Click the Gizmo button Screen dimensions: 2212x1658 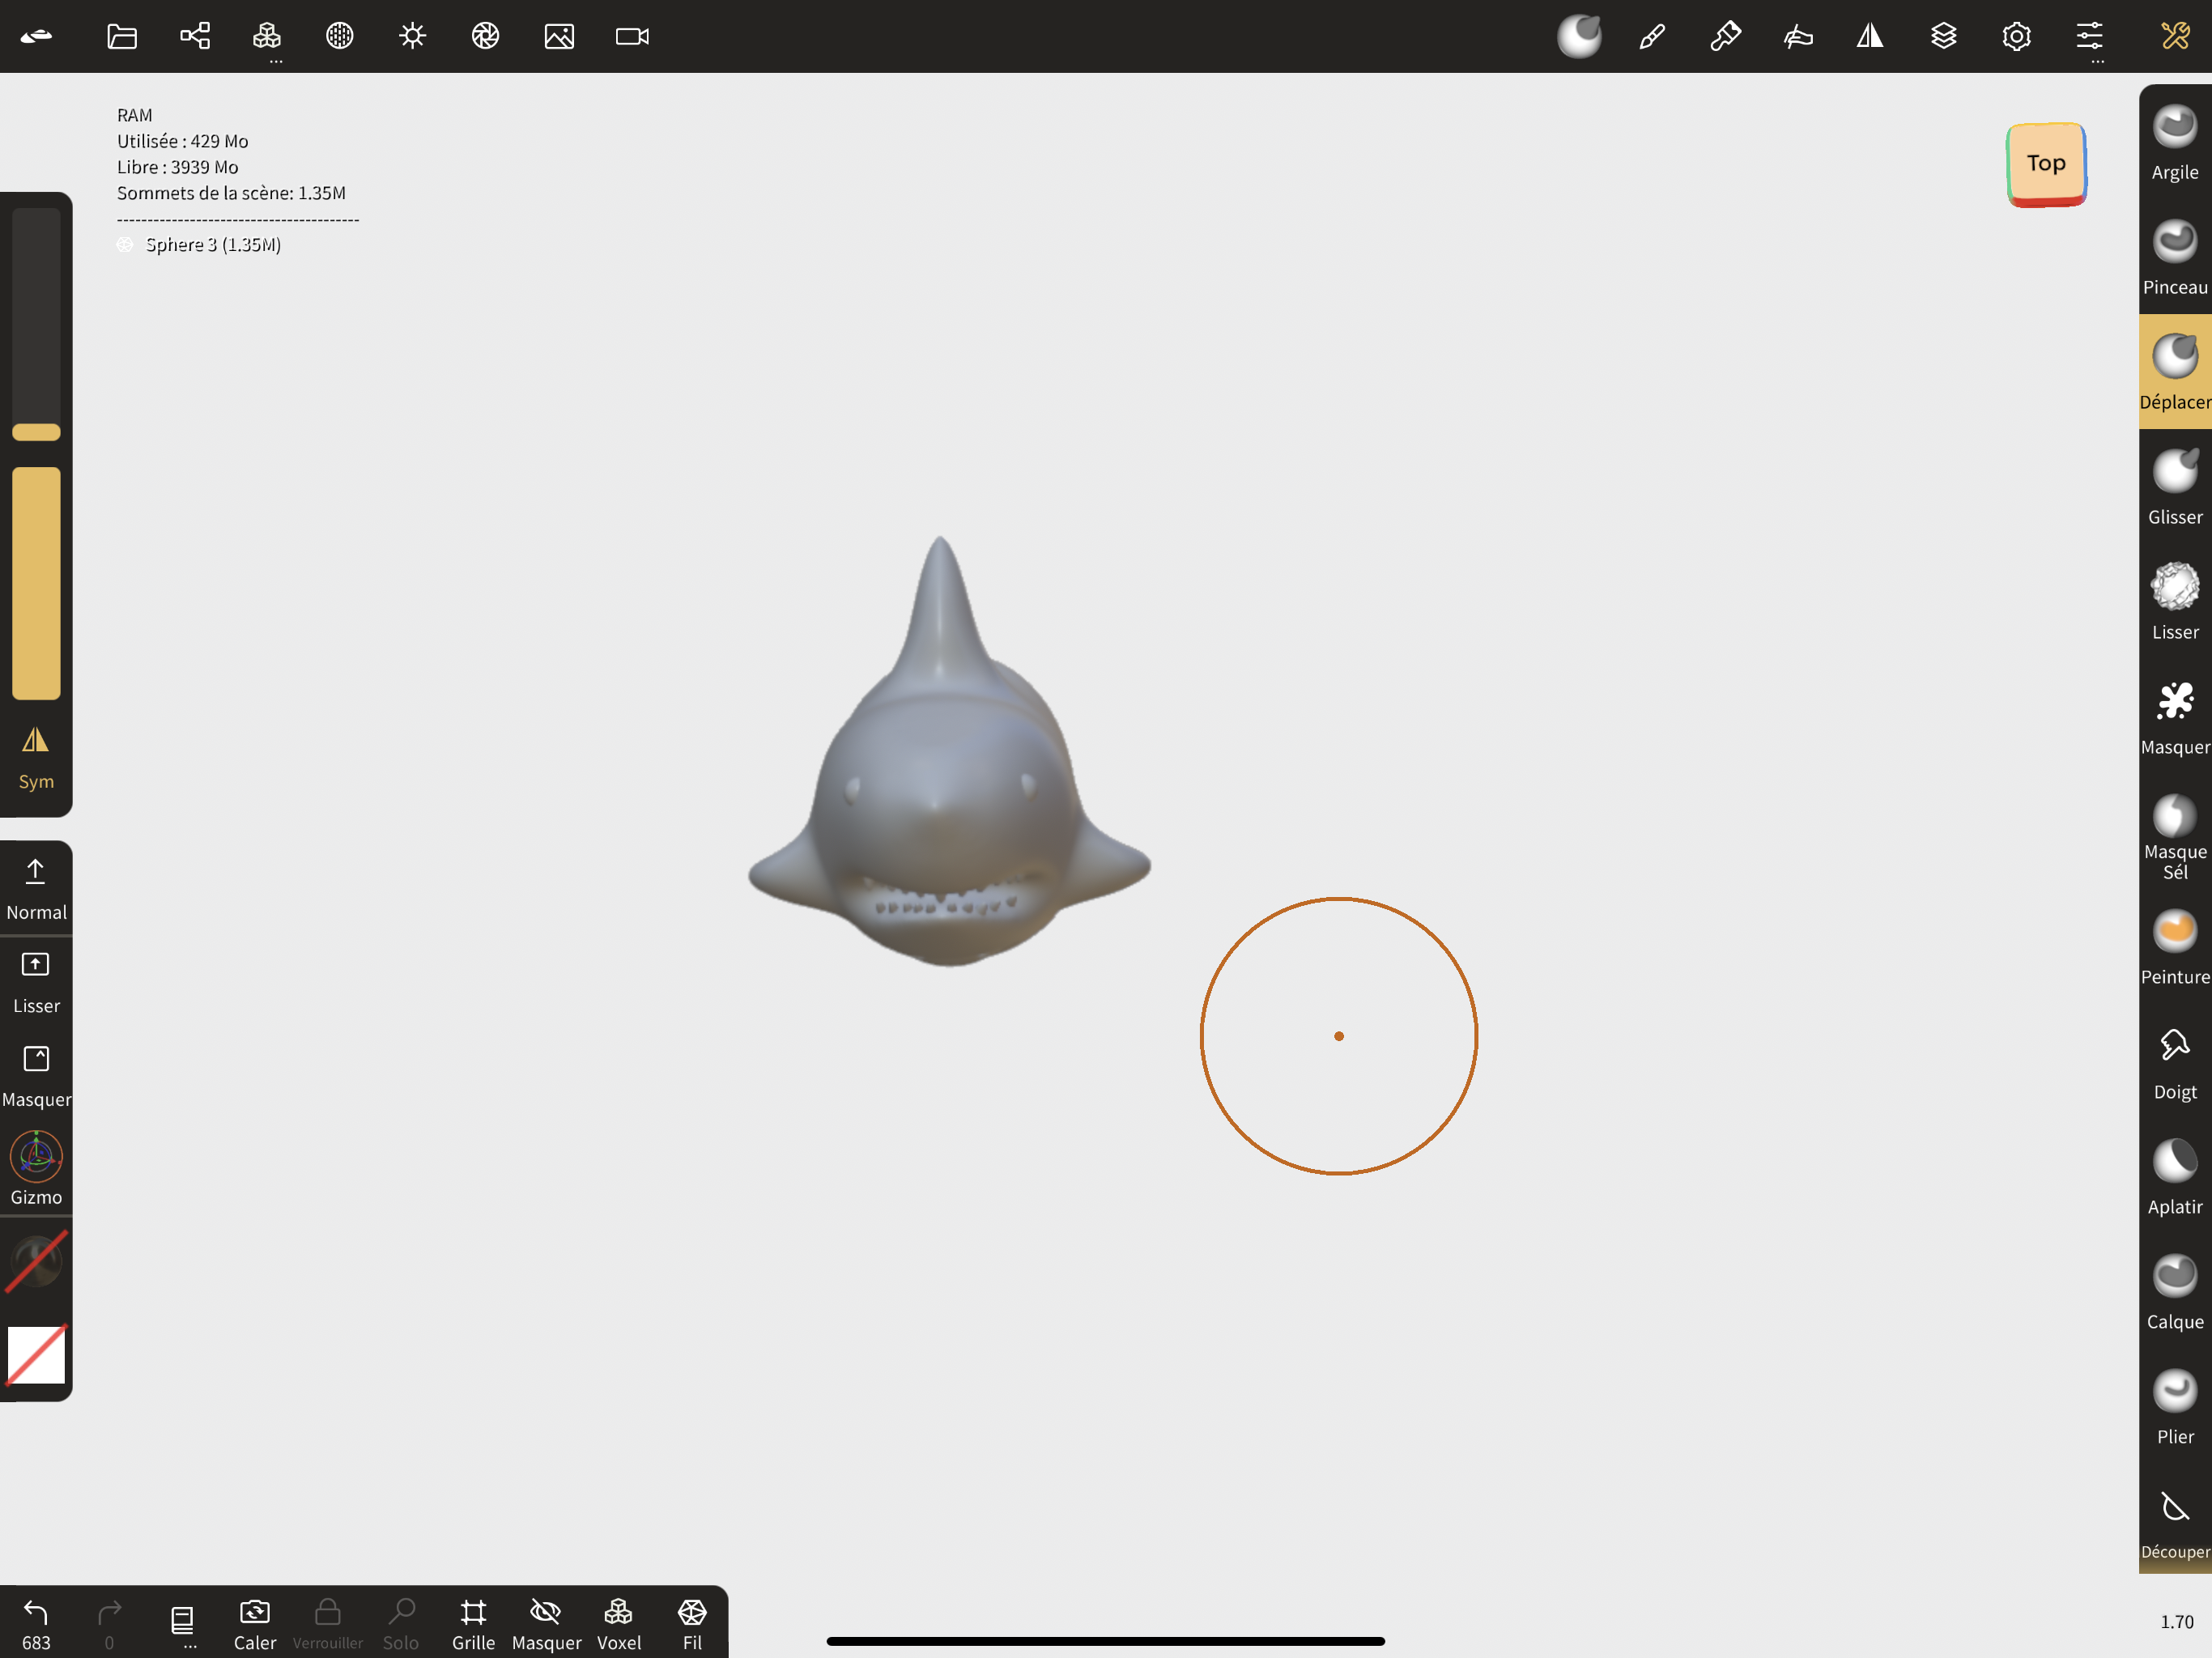pyautogui.click(x=36, y=1167)
